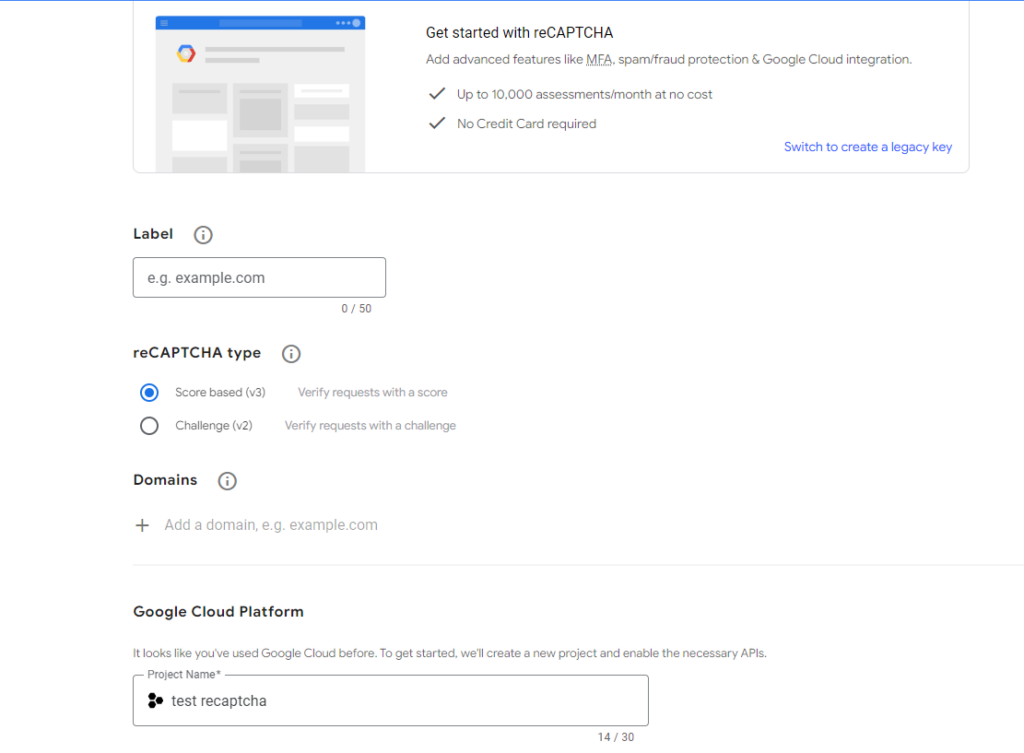This screenshot has height=753, width=1024.
Task: Click the checkmark beside 10,000 assessments text
Action: click(x=436, y=94)
